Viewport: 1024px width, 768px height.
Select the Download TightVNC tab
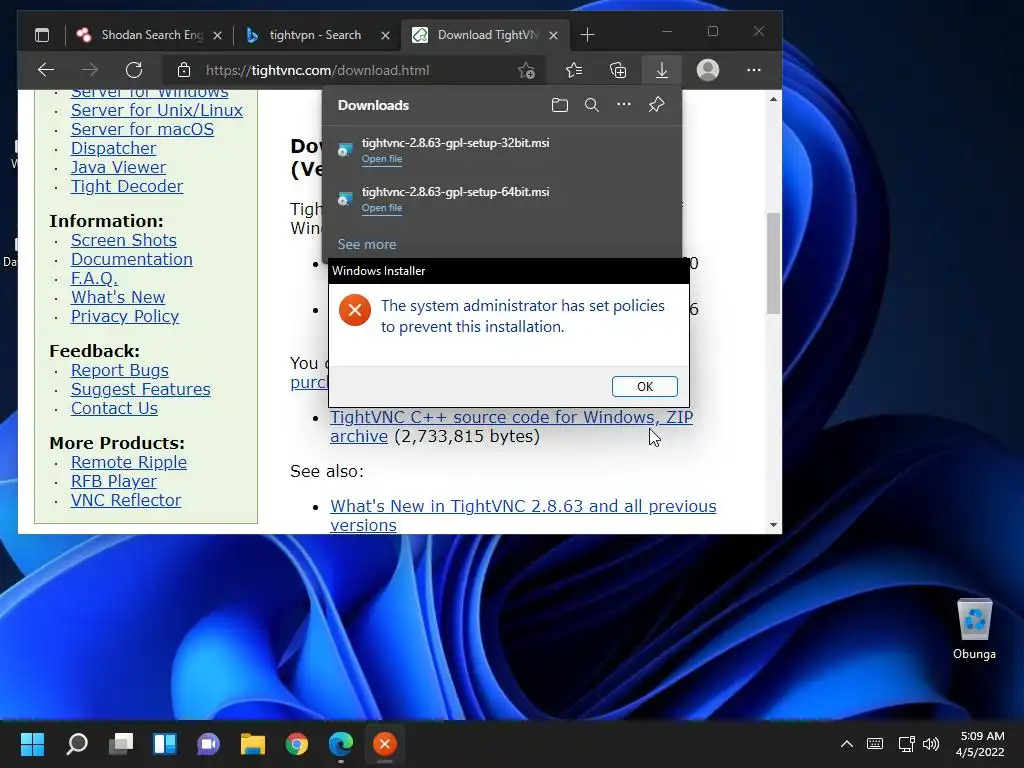(485, 35)
